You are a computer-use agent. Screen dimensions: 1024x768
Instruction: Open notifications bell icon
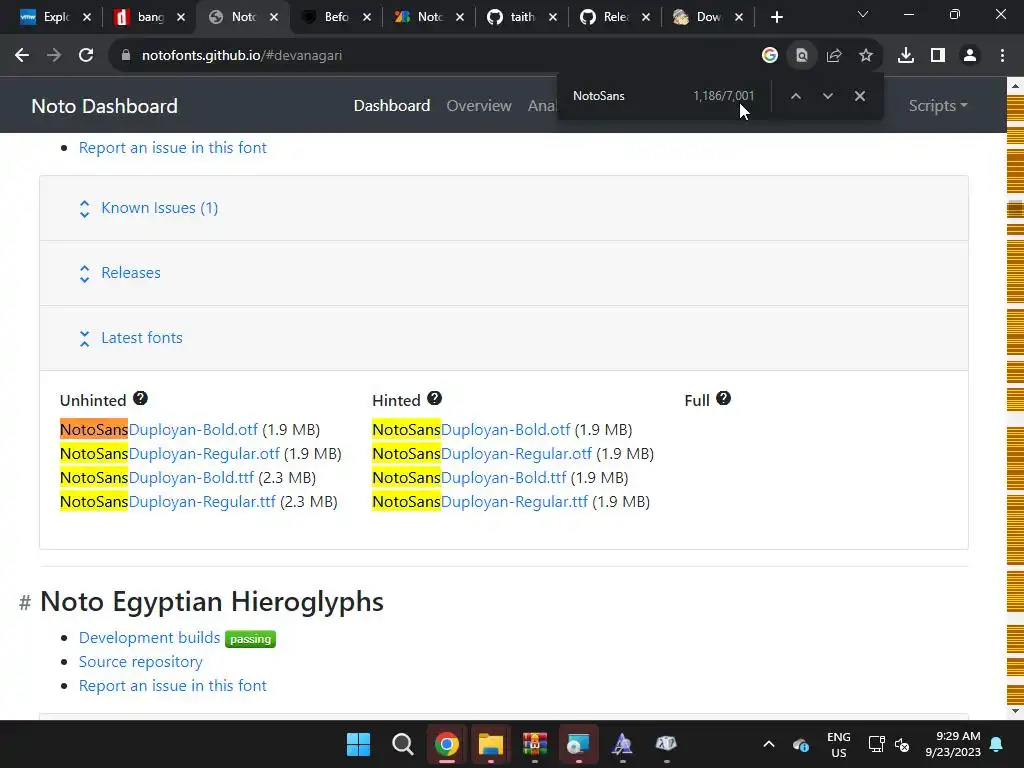click(x=997, y=744)
